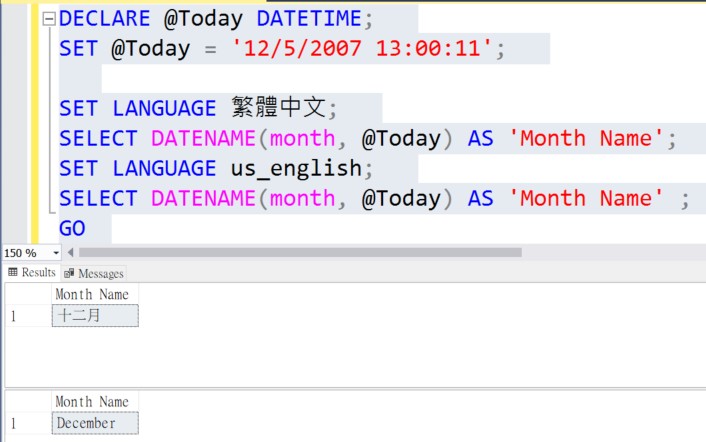This screenshot has width=706, height=442.
Task: Select the 十二月 result cell
Action: coord(95,315)
